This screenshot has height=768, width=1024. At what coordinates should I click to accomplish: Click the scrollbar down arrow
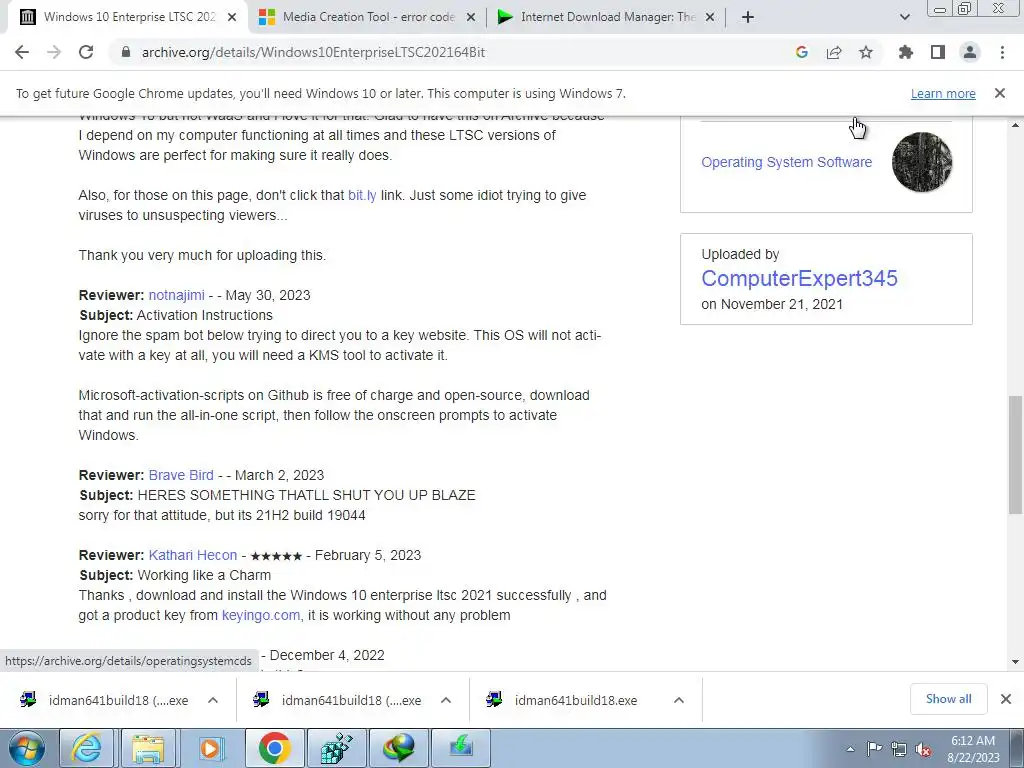(x=1016, y=662)
